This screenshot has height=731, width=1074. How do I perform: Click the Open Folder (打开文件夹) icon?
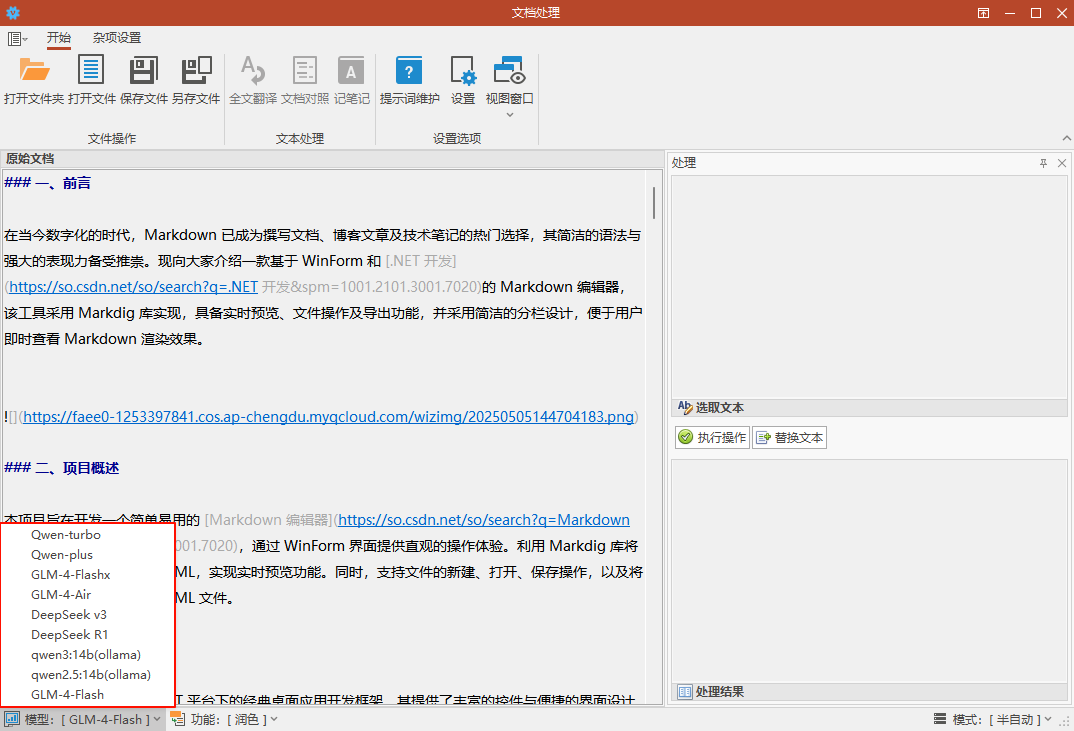[34, 71]
